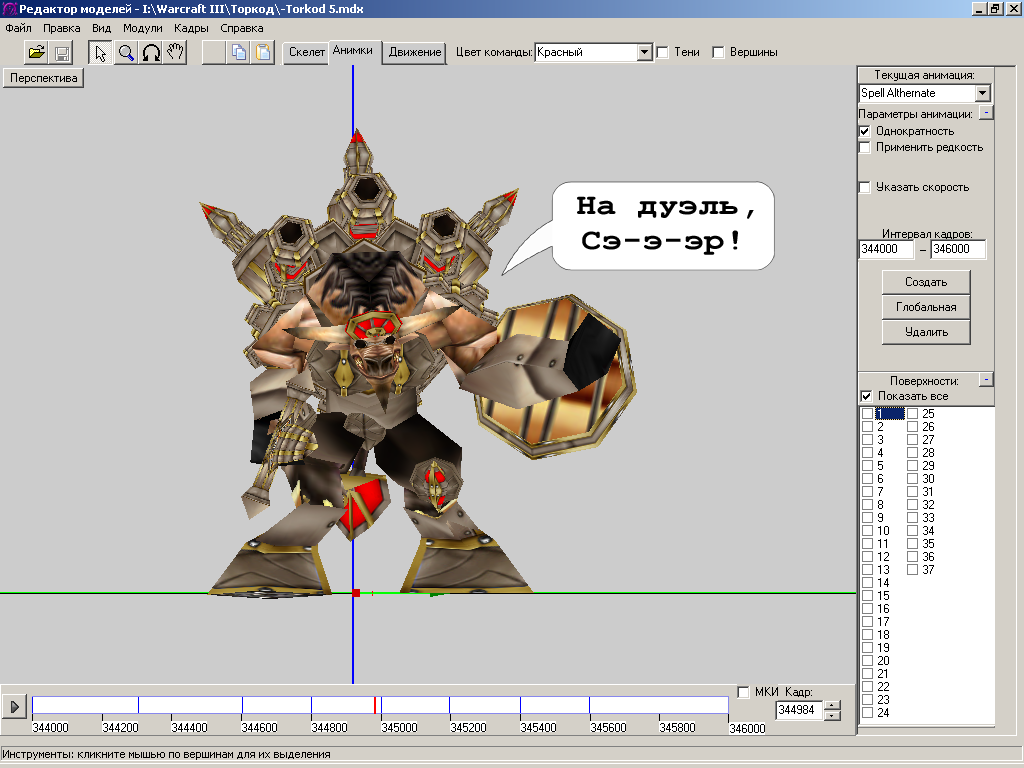Click the Open file folder icon
The width and height of the screenshot is (1024, 768).
pyautogui.click(x=36, y=53)
